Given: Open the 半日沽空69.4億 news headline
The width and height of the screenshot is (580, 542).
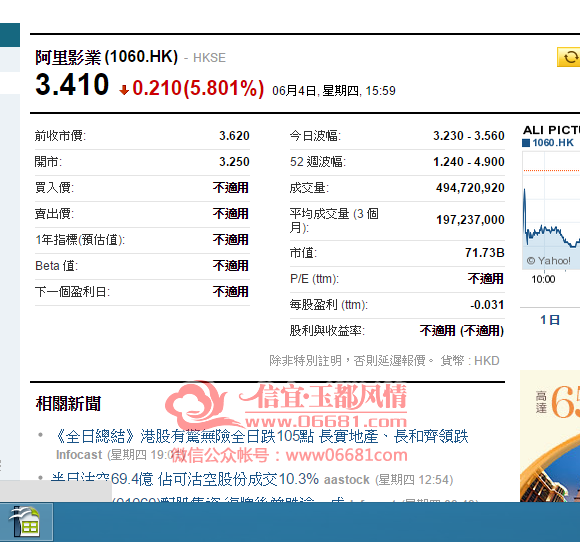Looking at the screenshot, I should click(185, 479).
